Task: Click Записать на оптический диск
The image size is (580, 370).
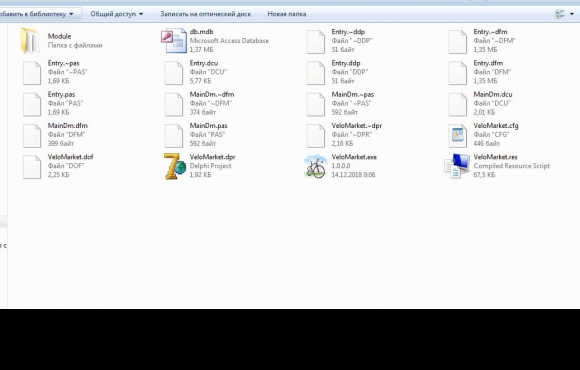Action: 205,14
